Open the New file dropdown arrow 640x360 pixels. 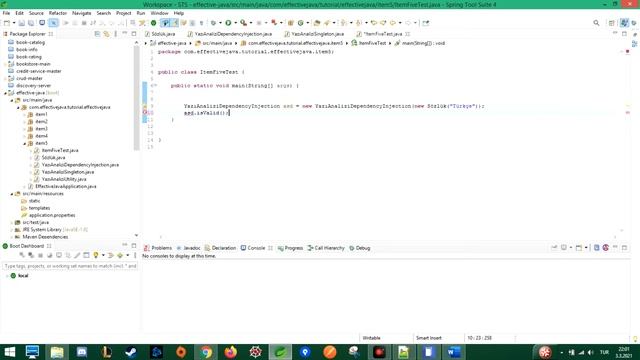click(x=13, y=23)
